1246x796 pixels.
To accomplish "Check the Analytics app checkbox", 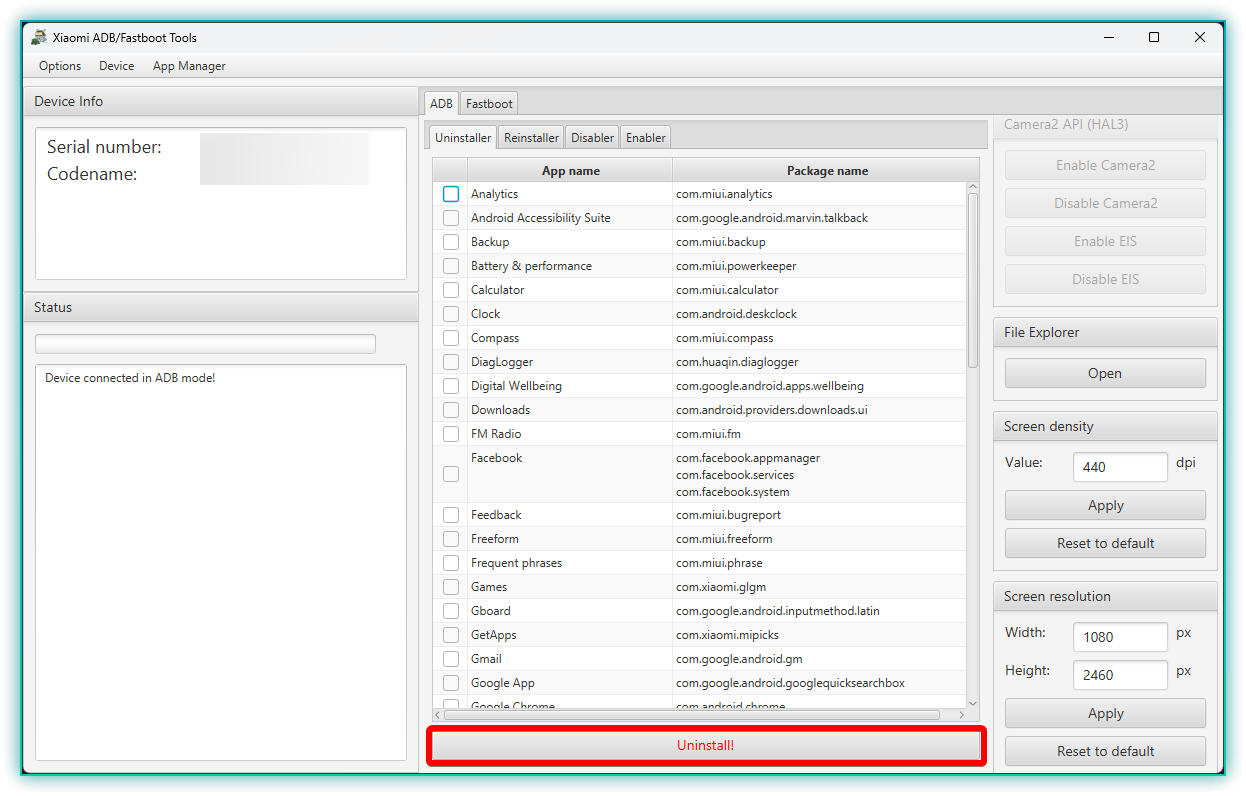I will tap(451, 194).
